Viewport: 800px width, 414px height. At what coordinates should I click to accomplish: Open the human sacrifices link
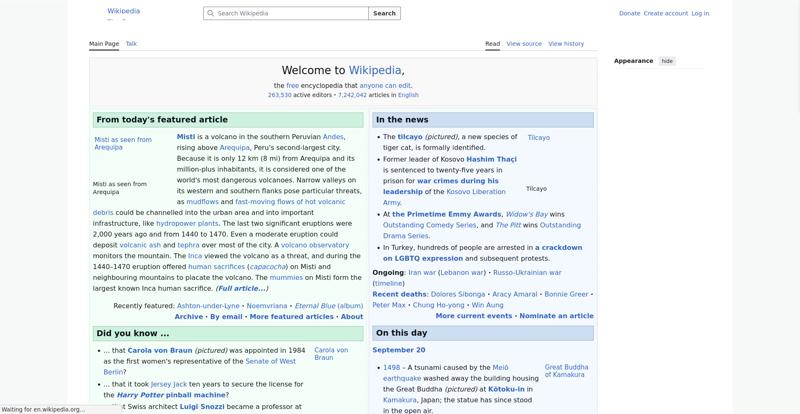(x=216, y=267)
